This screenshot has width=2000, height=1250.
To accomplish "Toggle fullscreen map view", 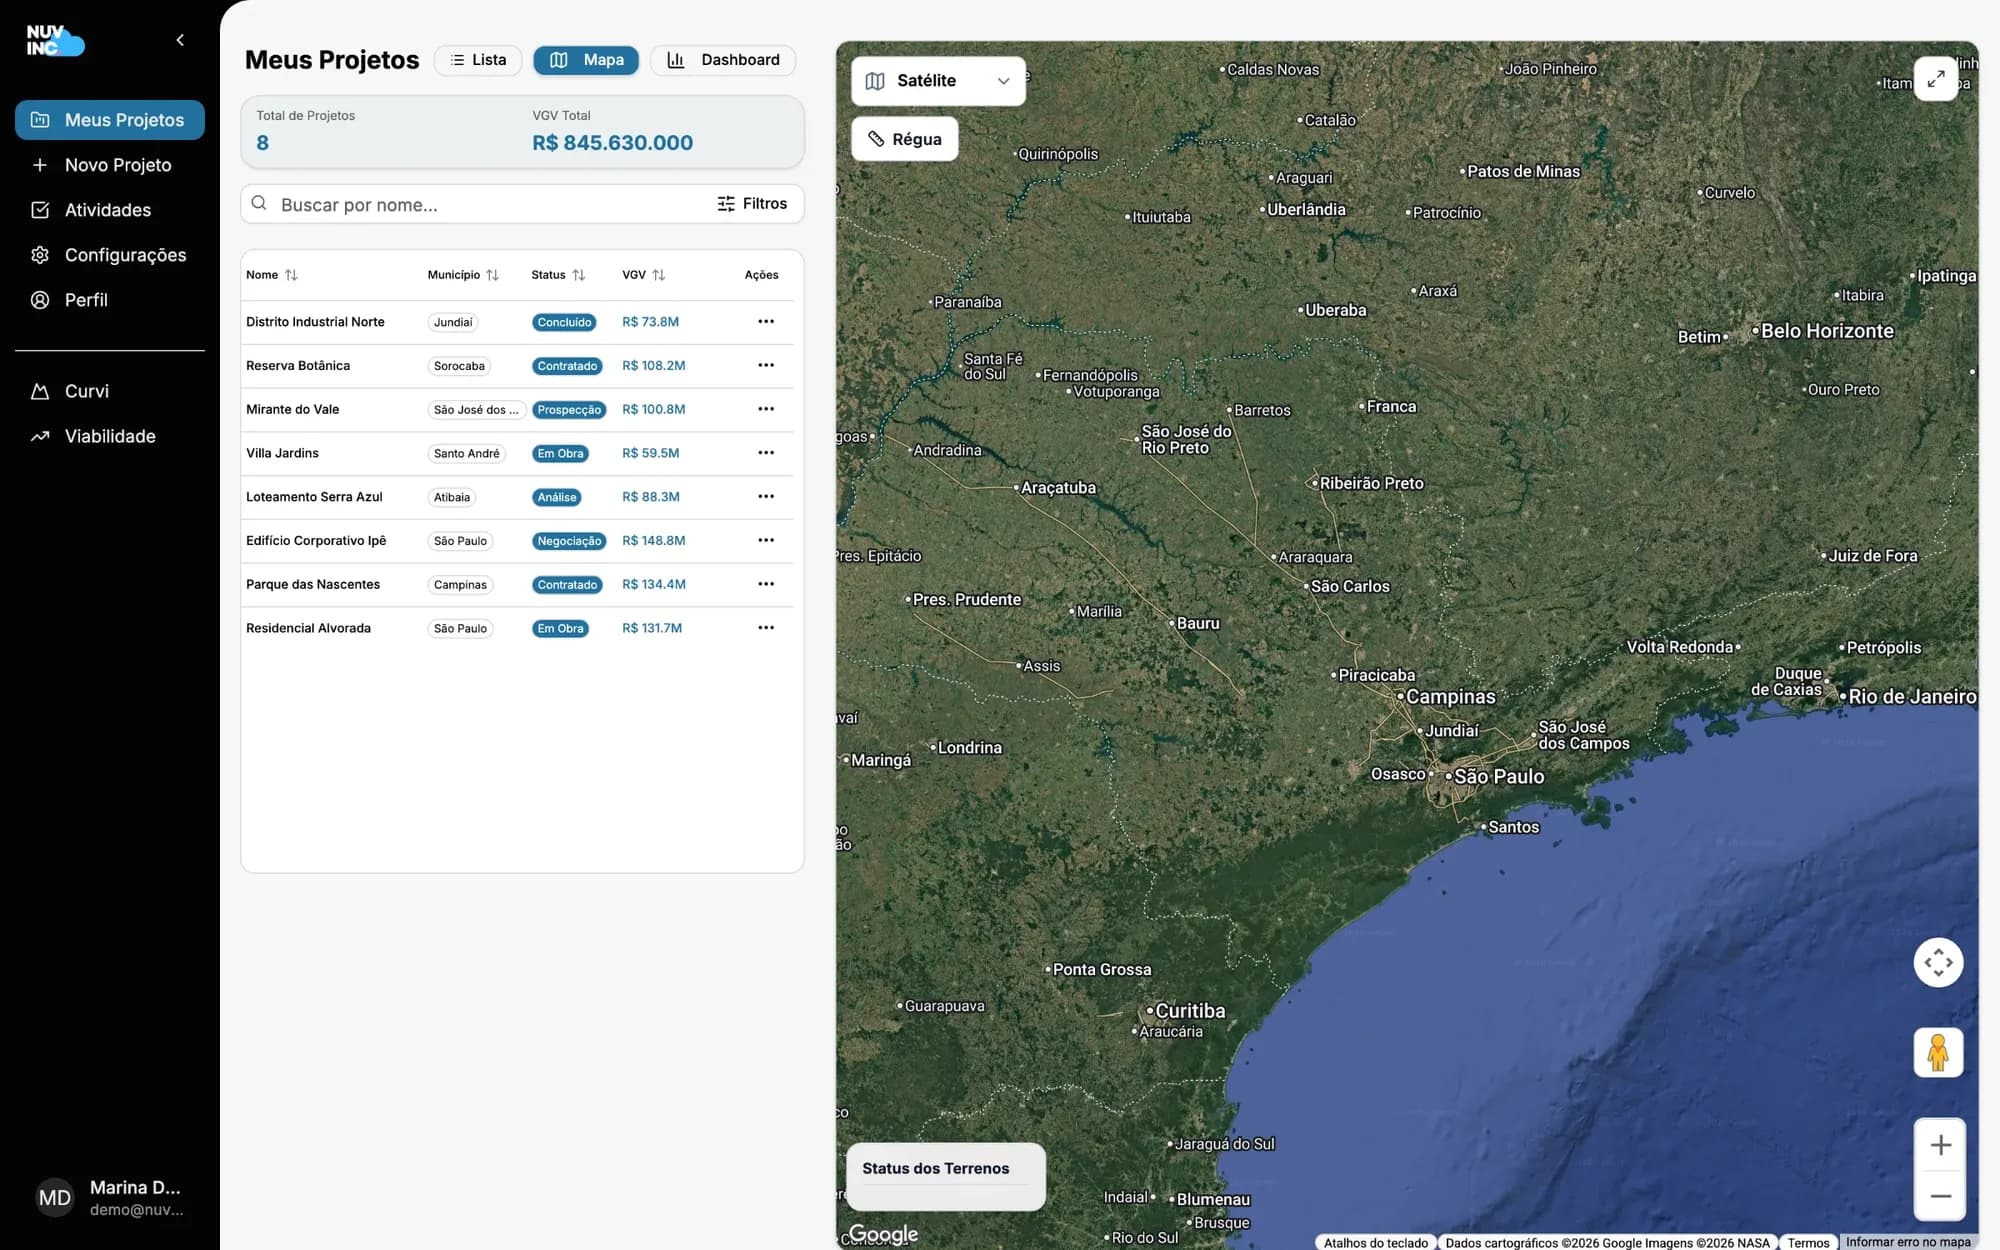I will pyautogui.click(x=1936, y=78).
